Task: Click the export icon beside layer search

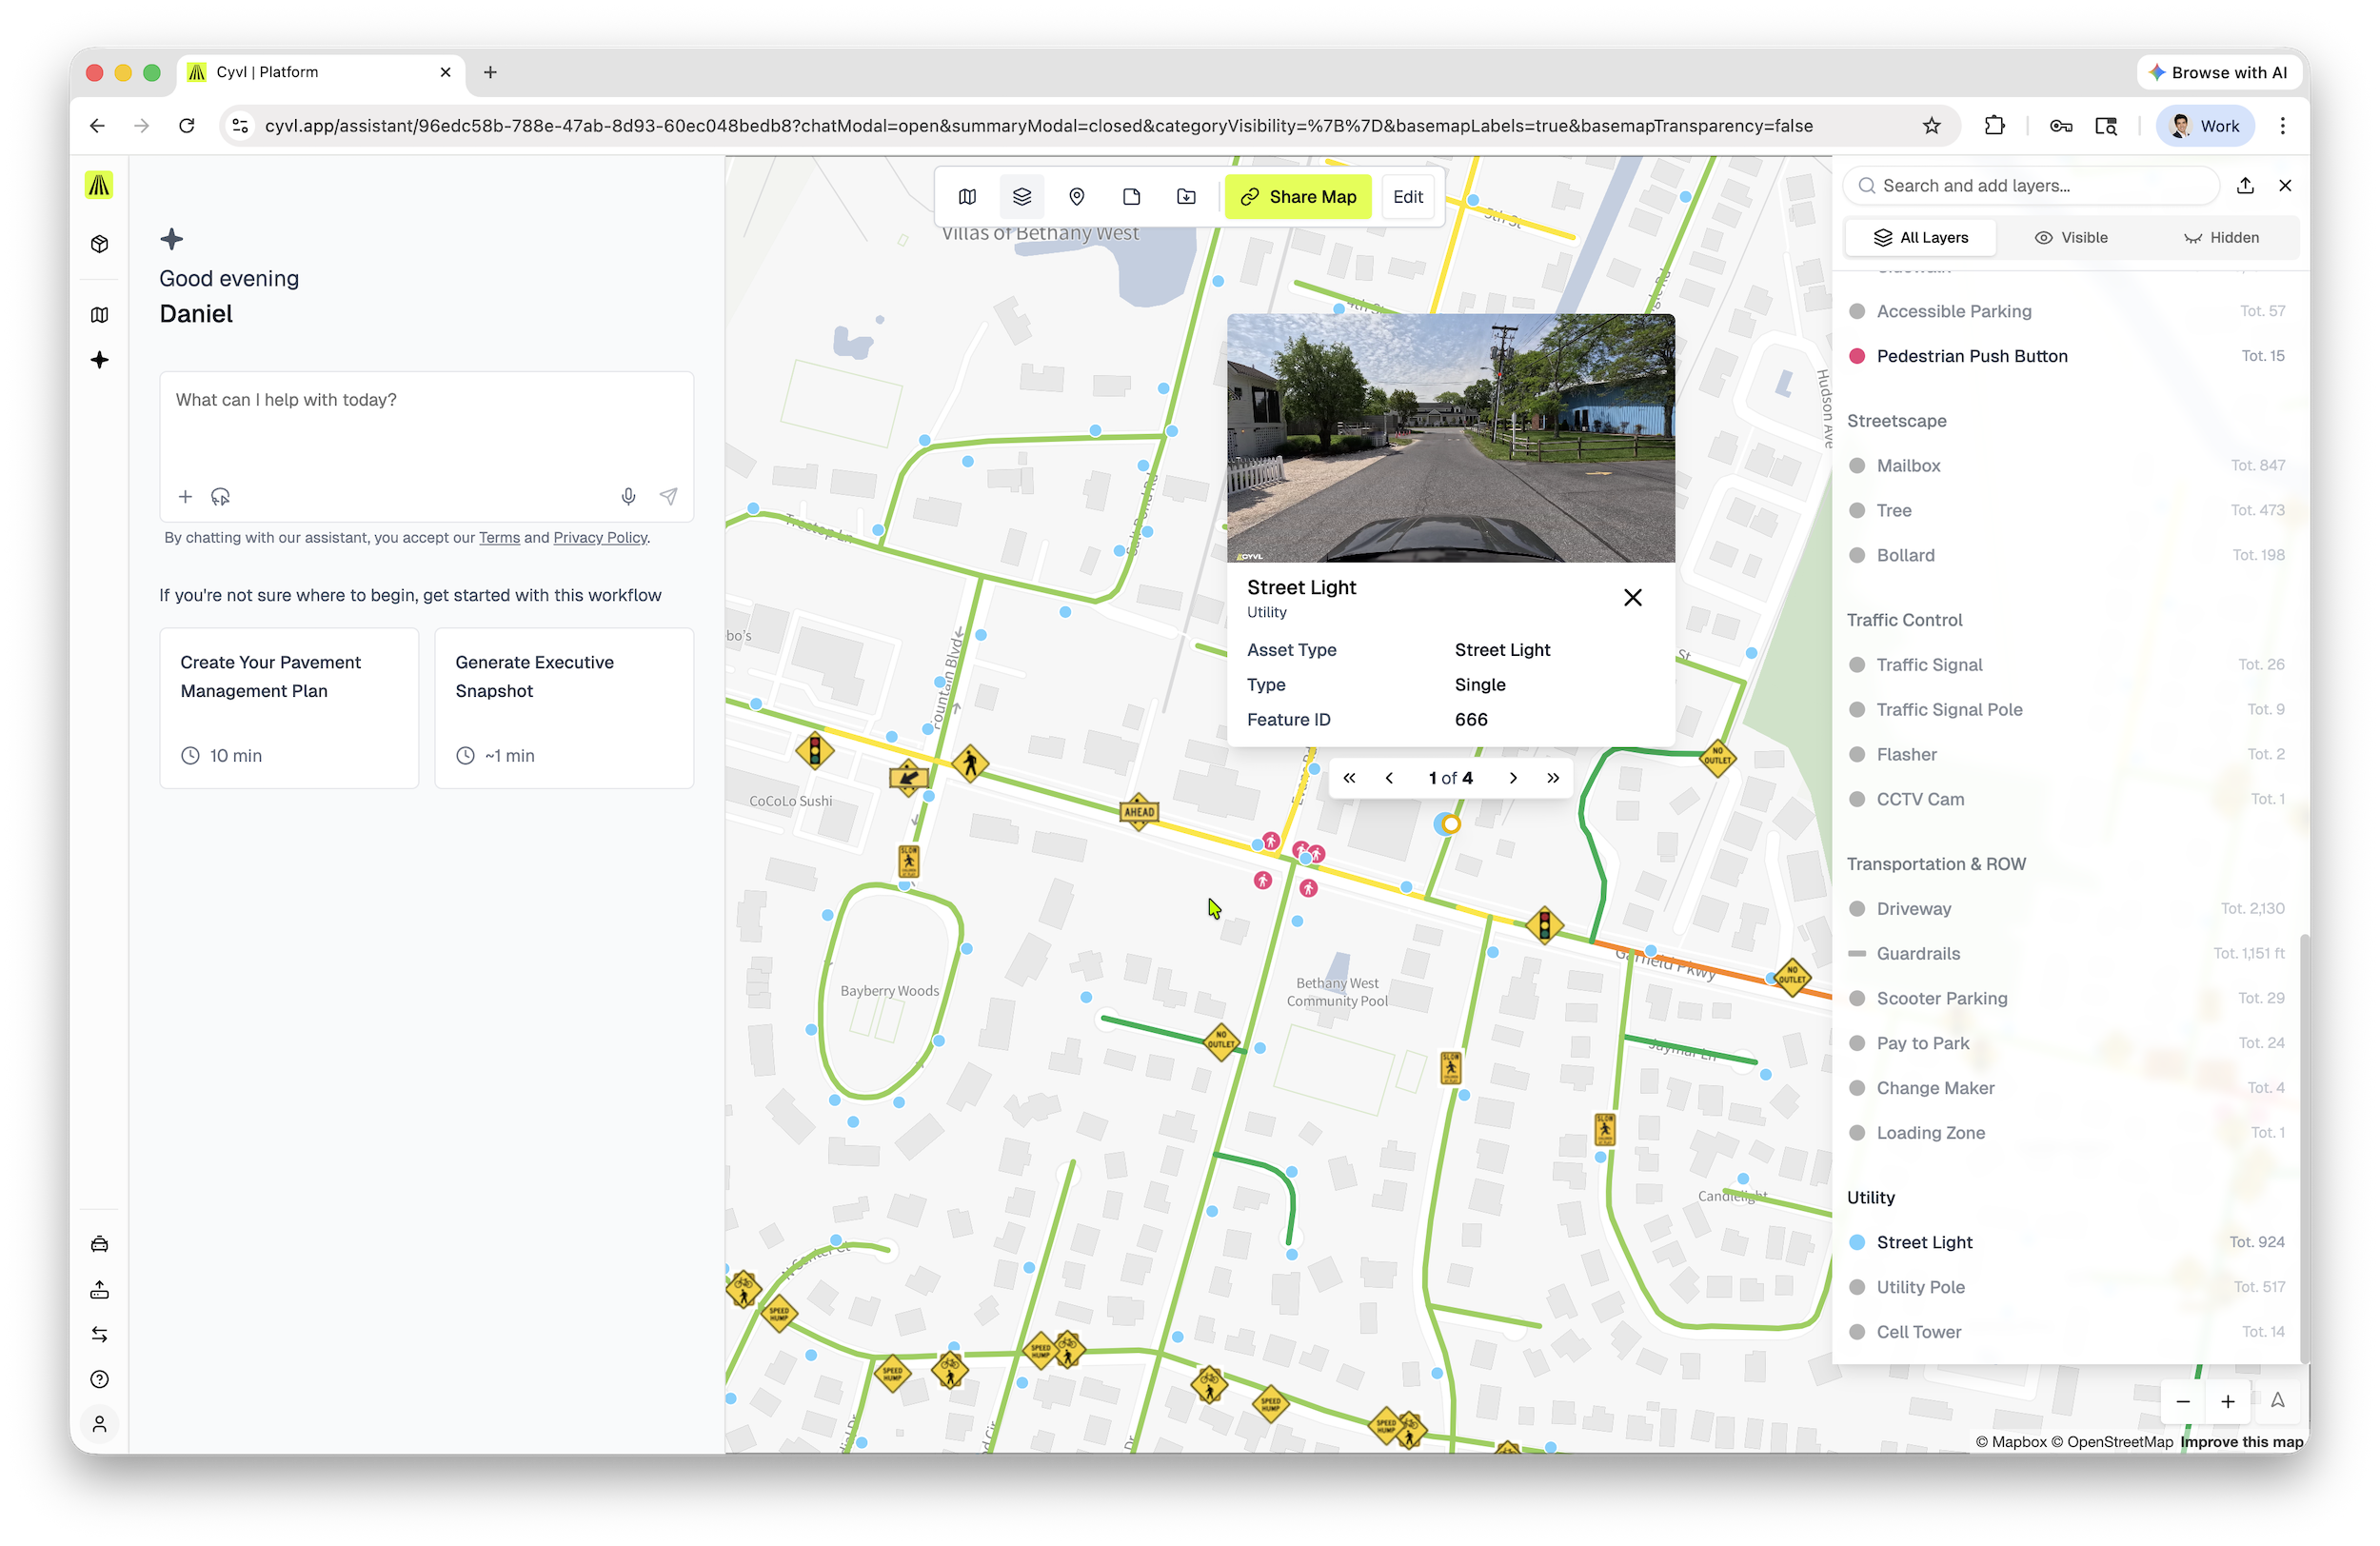Action: (2245, 186)
